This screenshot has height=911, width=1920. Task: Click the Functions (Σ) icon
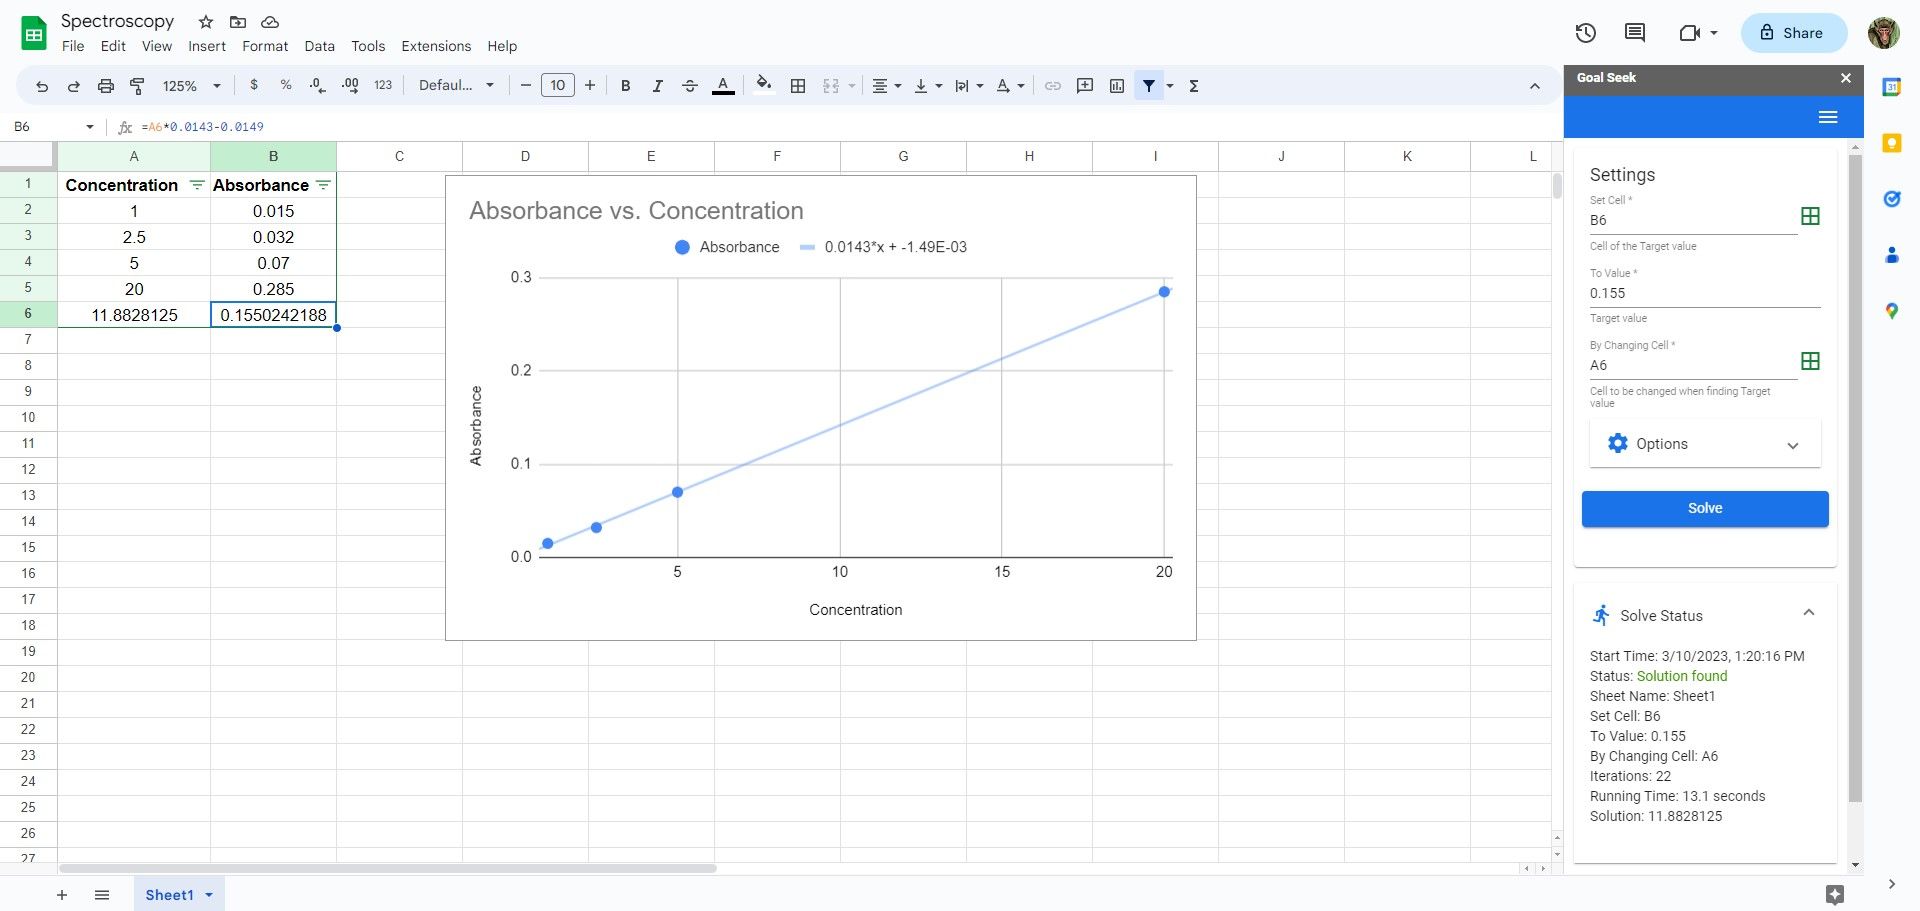click(x=1192, y=86)
